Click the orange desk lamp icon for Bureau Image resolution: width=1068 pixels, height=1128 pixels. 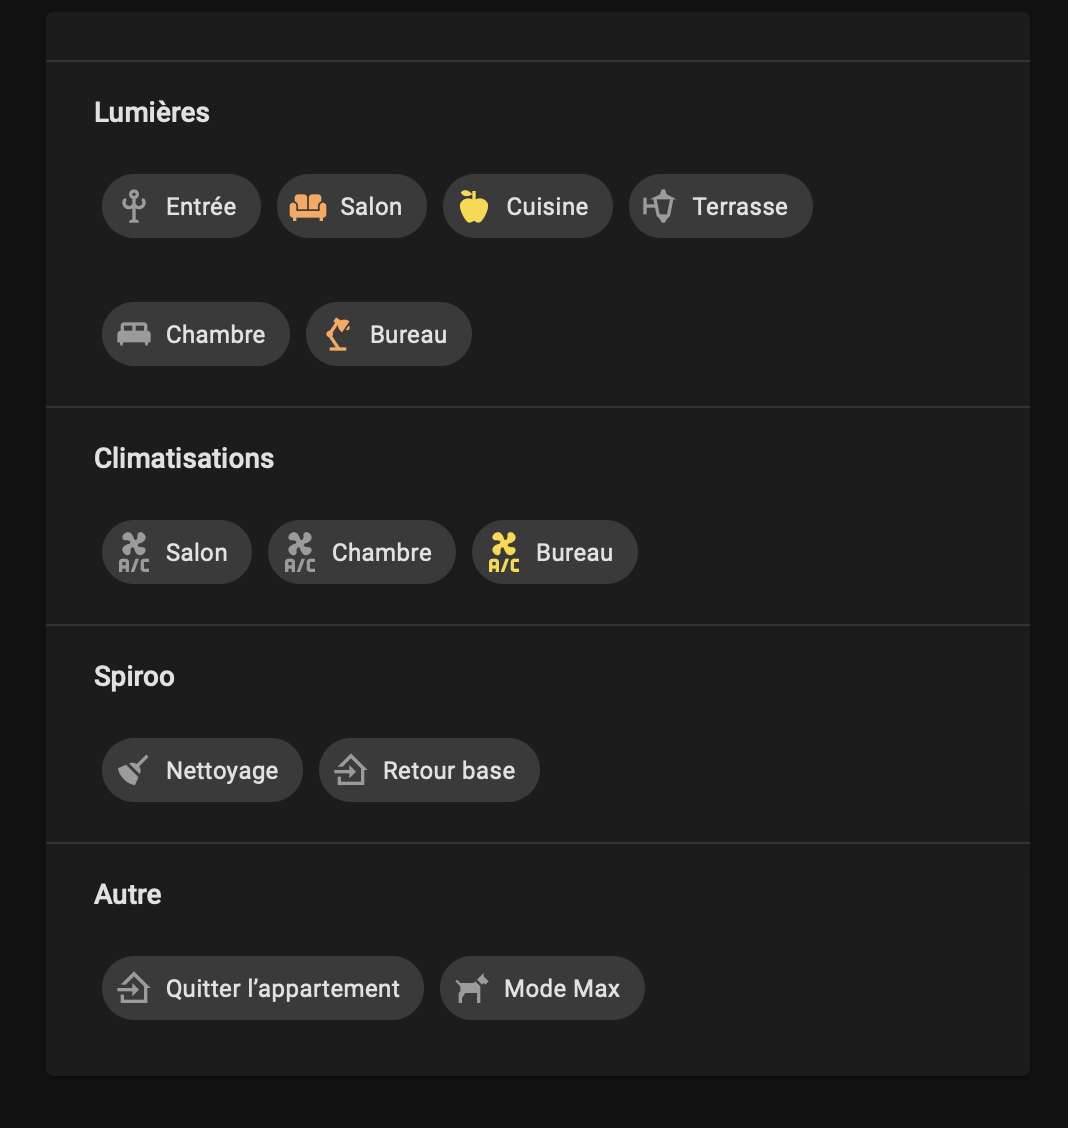pos(338,335)
